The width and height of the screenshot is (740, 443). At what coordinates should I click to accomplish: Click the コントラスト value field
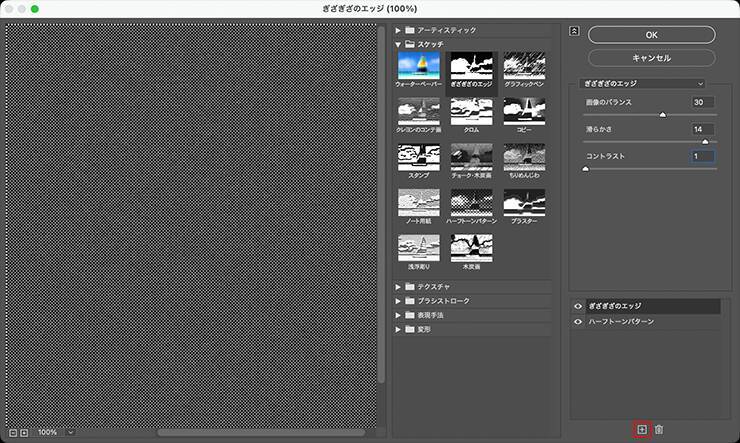coord(703,156)
